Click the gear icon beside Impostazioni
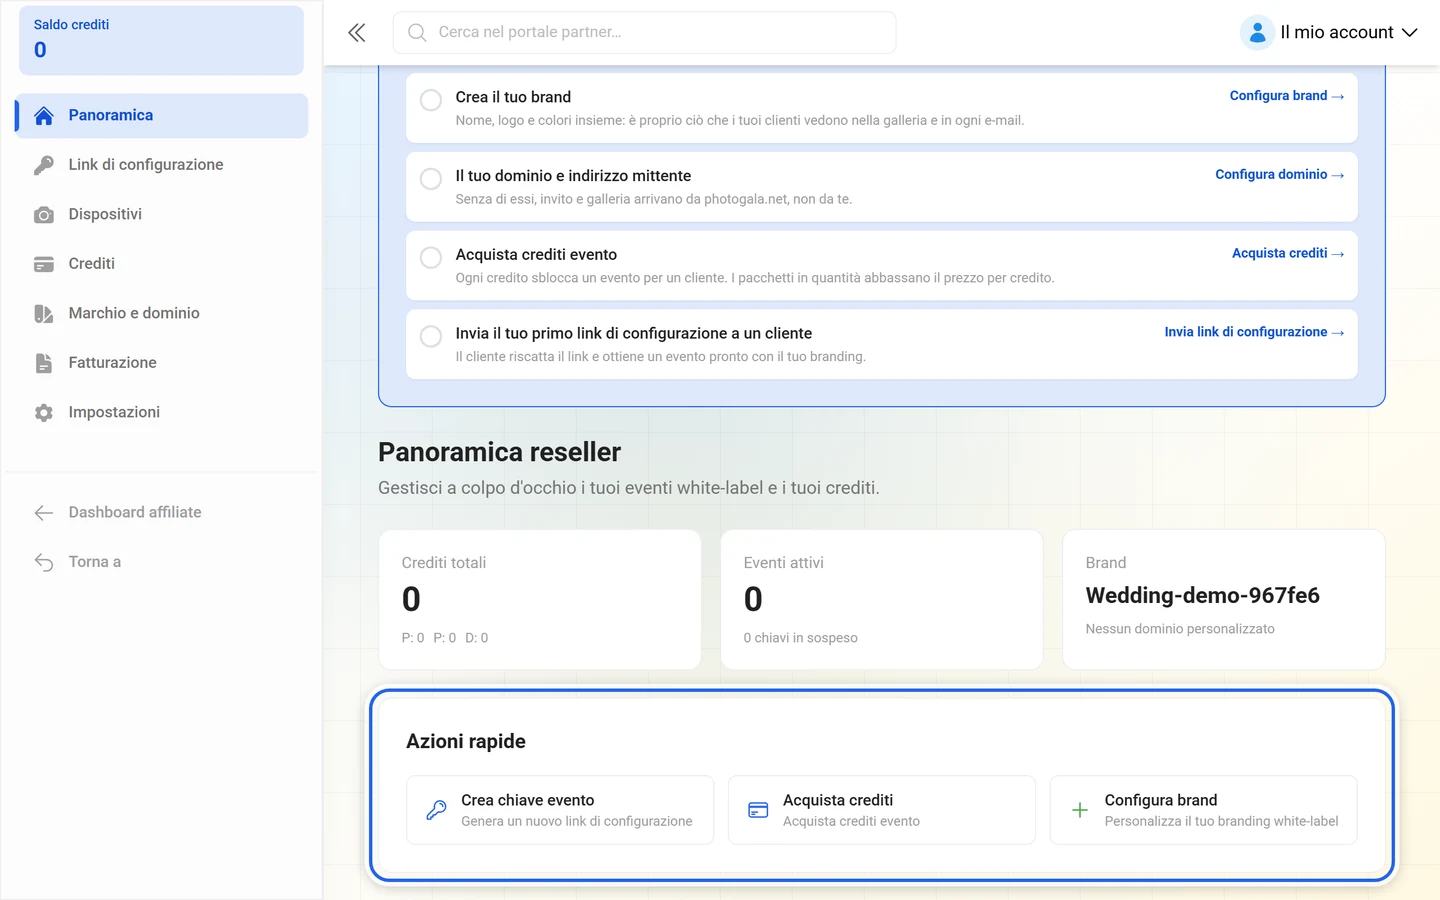This screenshot has width=1440, height=900. click(44, 413)
